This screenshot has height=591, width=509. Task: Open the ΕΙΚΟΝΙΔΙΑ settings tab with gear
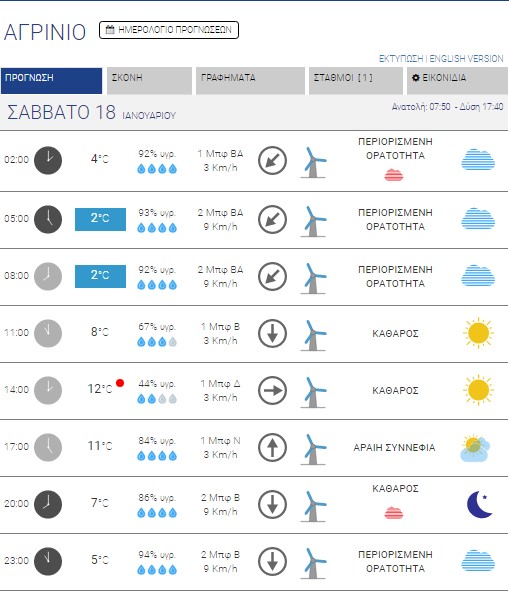pyautogui.click(x=457, y=80)
